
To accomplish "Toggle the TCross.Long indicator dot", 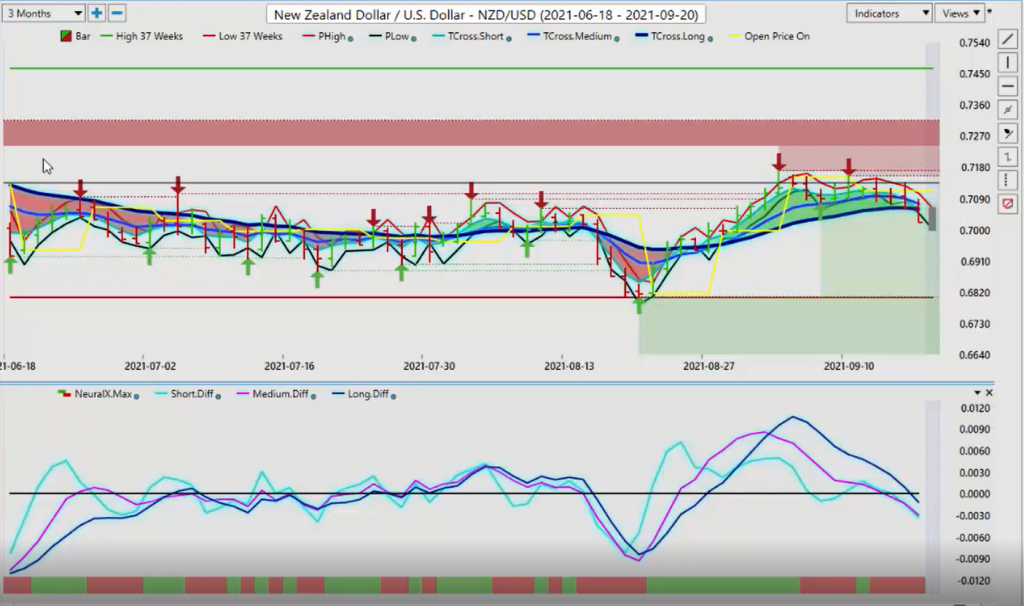I will [710, 39].
